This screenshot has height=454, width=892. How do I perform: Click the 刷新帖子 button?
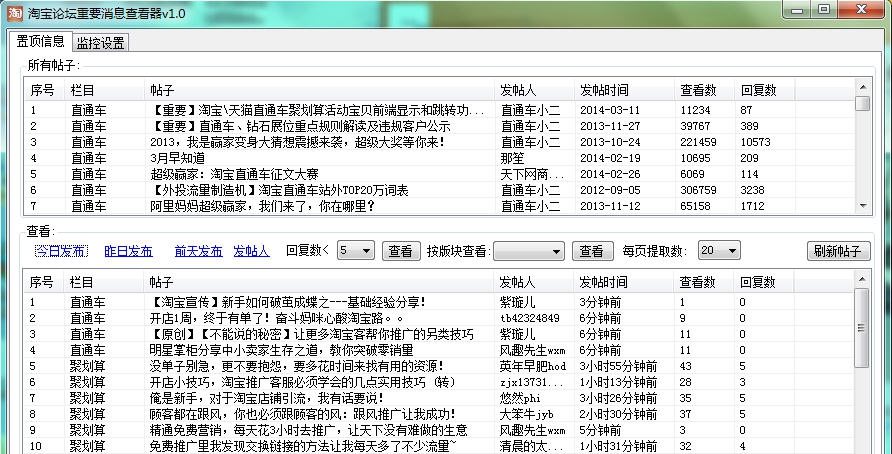point(839,251)
